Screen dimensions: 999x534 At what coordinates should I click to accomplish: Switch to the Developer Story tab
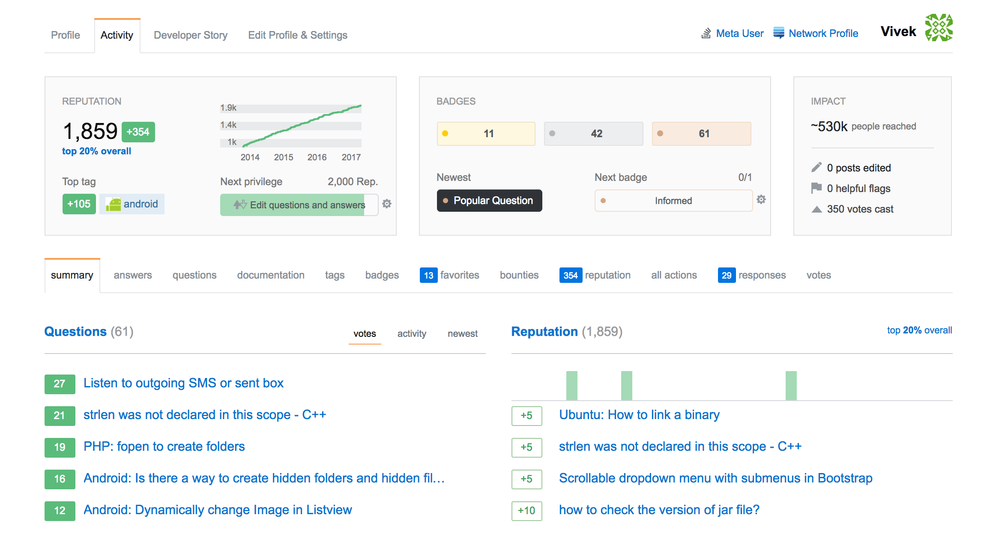pyautogui.click(x=190, y=35)
